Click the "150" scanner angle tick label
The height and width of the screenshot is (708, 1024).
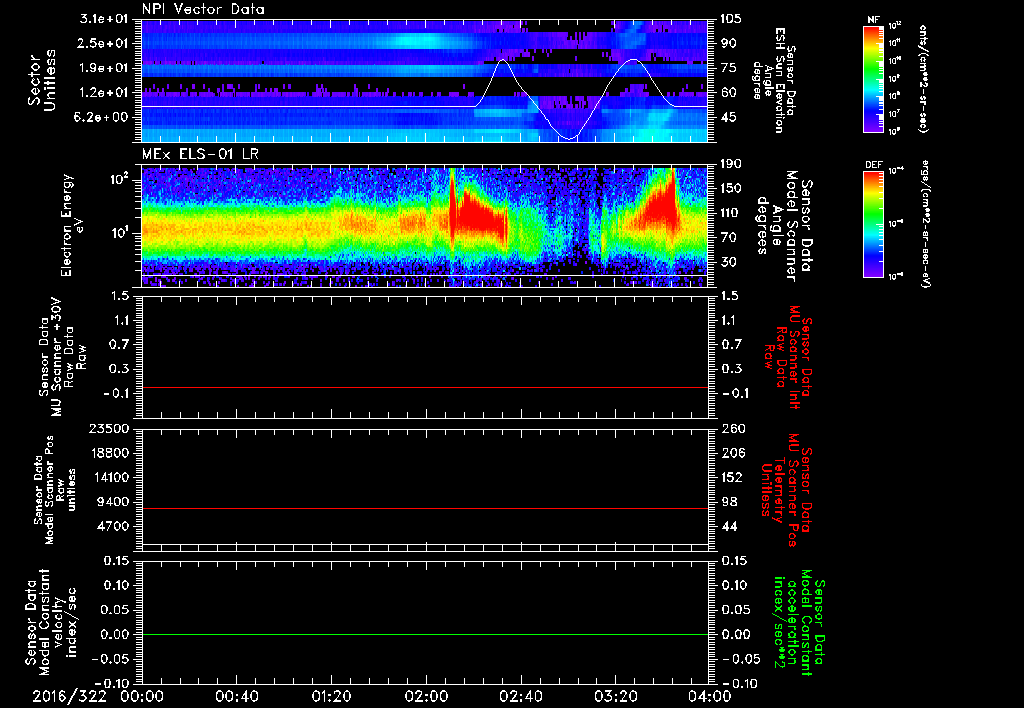tap(731, 189)
